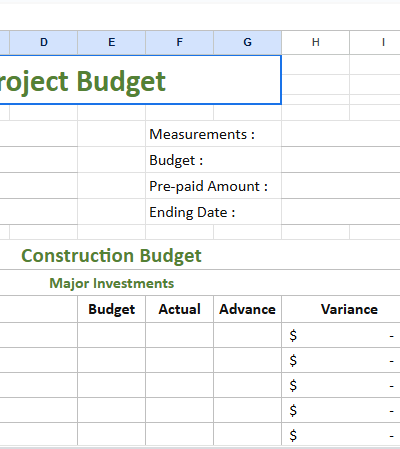Select the value cell beside Ending Date
The width and height of the screenshot is (400, 449).
[341, 212]
